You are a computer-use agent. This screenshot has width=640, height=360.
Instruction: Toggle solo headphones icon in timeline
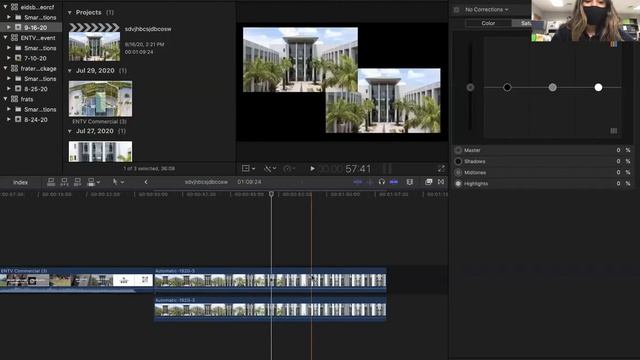382,182
